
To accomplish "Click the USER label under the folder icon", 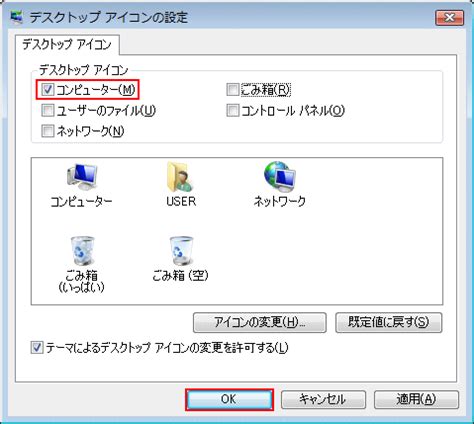I will (x=181, y=201).
